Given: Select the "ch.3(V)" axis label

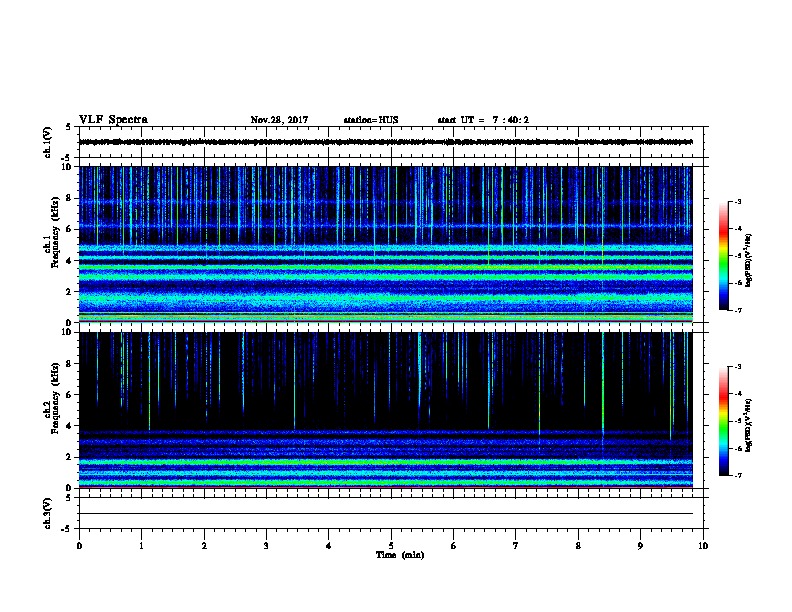Looking at the screenshot, I should point(47,513).
